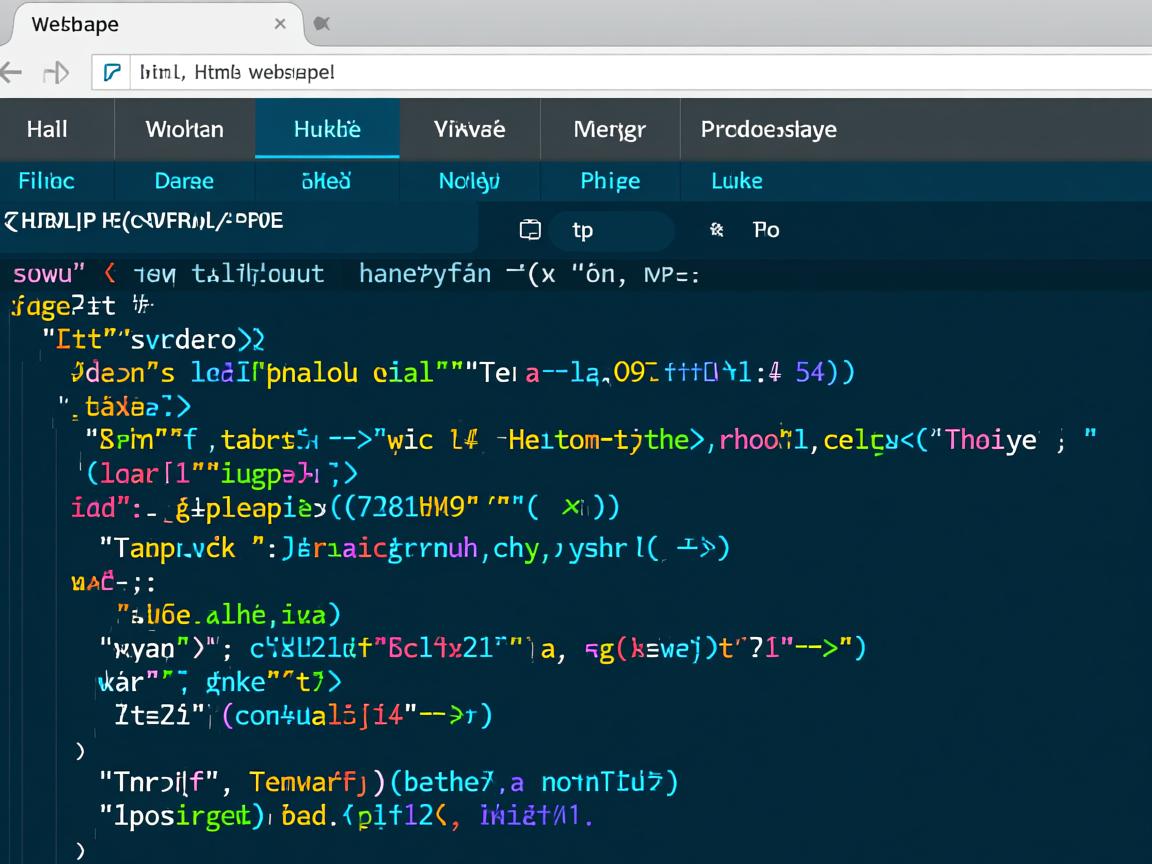Screen dimensions: 1152x864
Task: Click the Filibc sub-menu item
Action: click(46, 181)
